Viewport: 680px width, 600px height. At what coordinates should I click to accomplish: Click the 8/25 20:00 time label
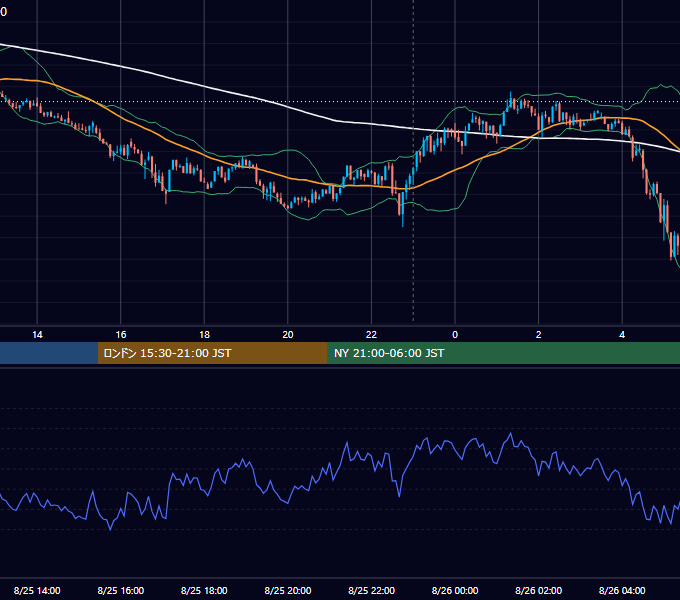click(x=288, y=590)
